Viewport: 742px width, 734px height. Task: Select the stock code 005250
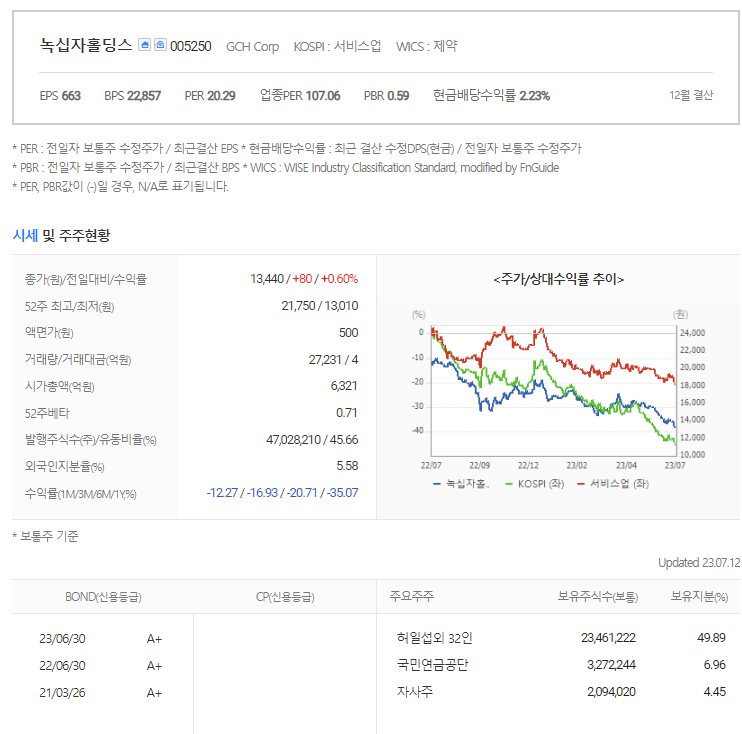coord(191,46)
